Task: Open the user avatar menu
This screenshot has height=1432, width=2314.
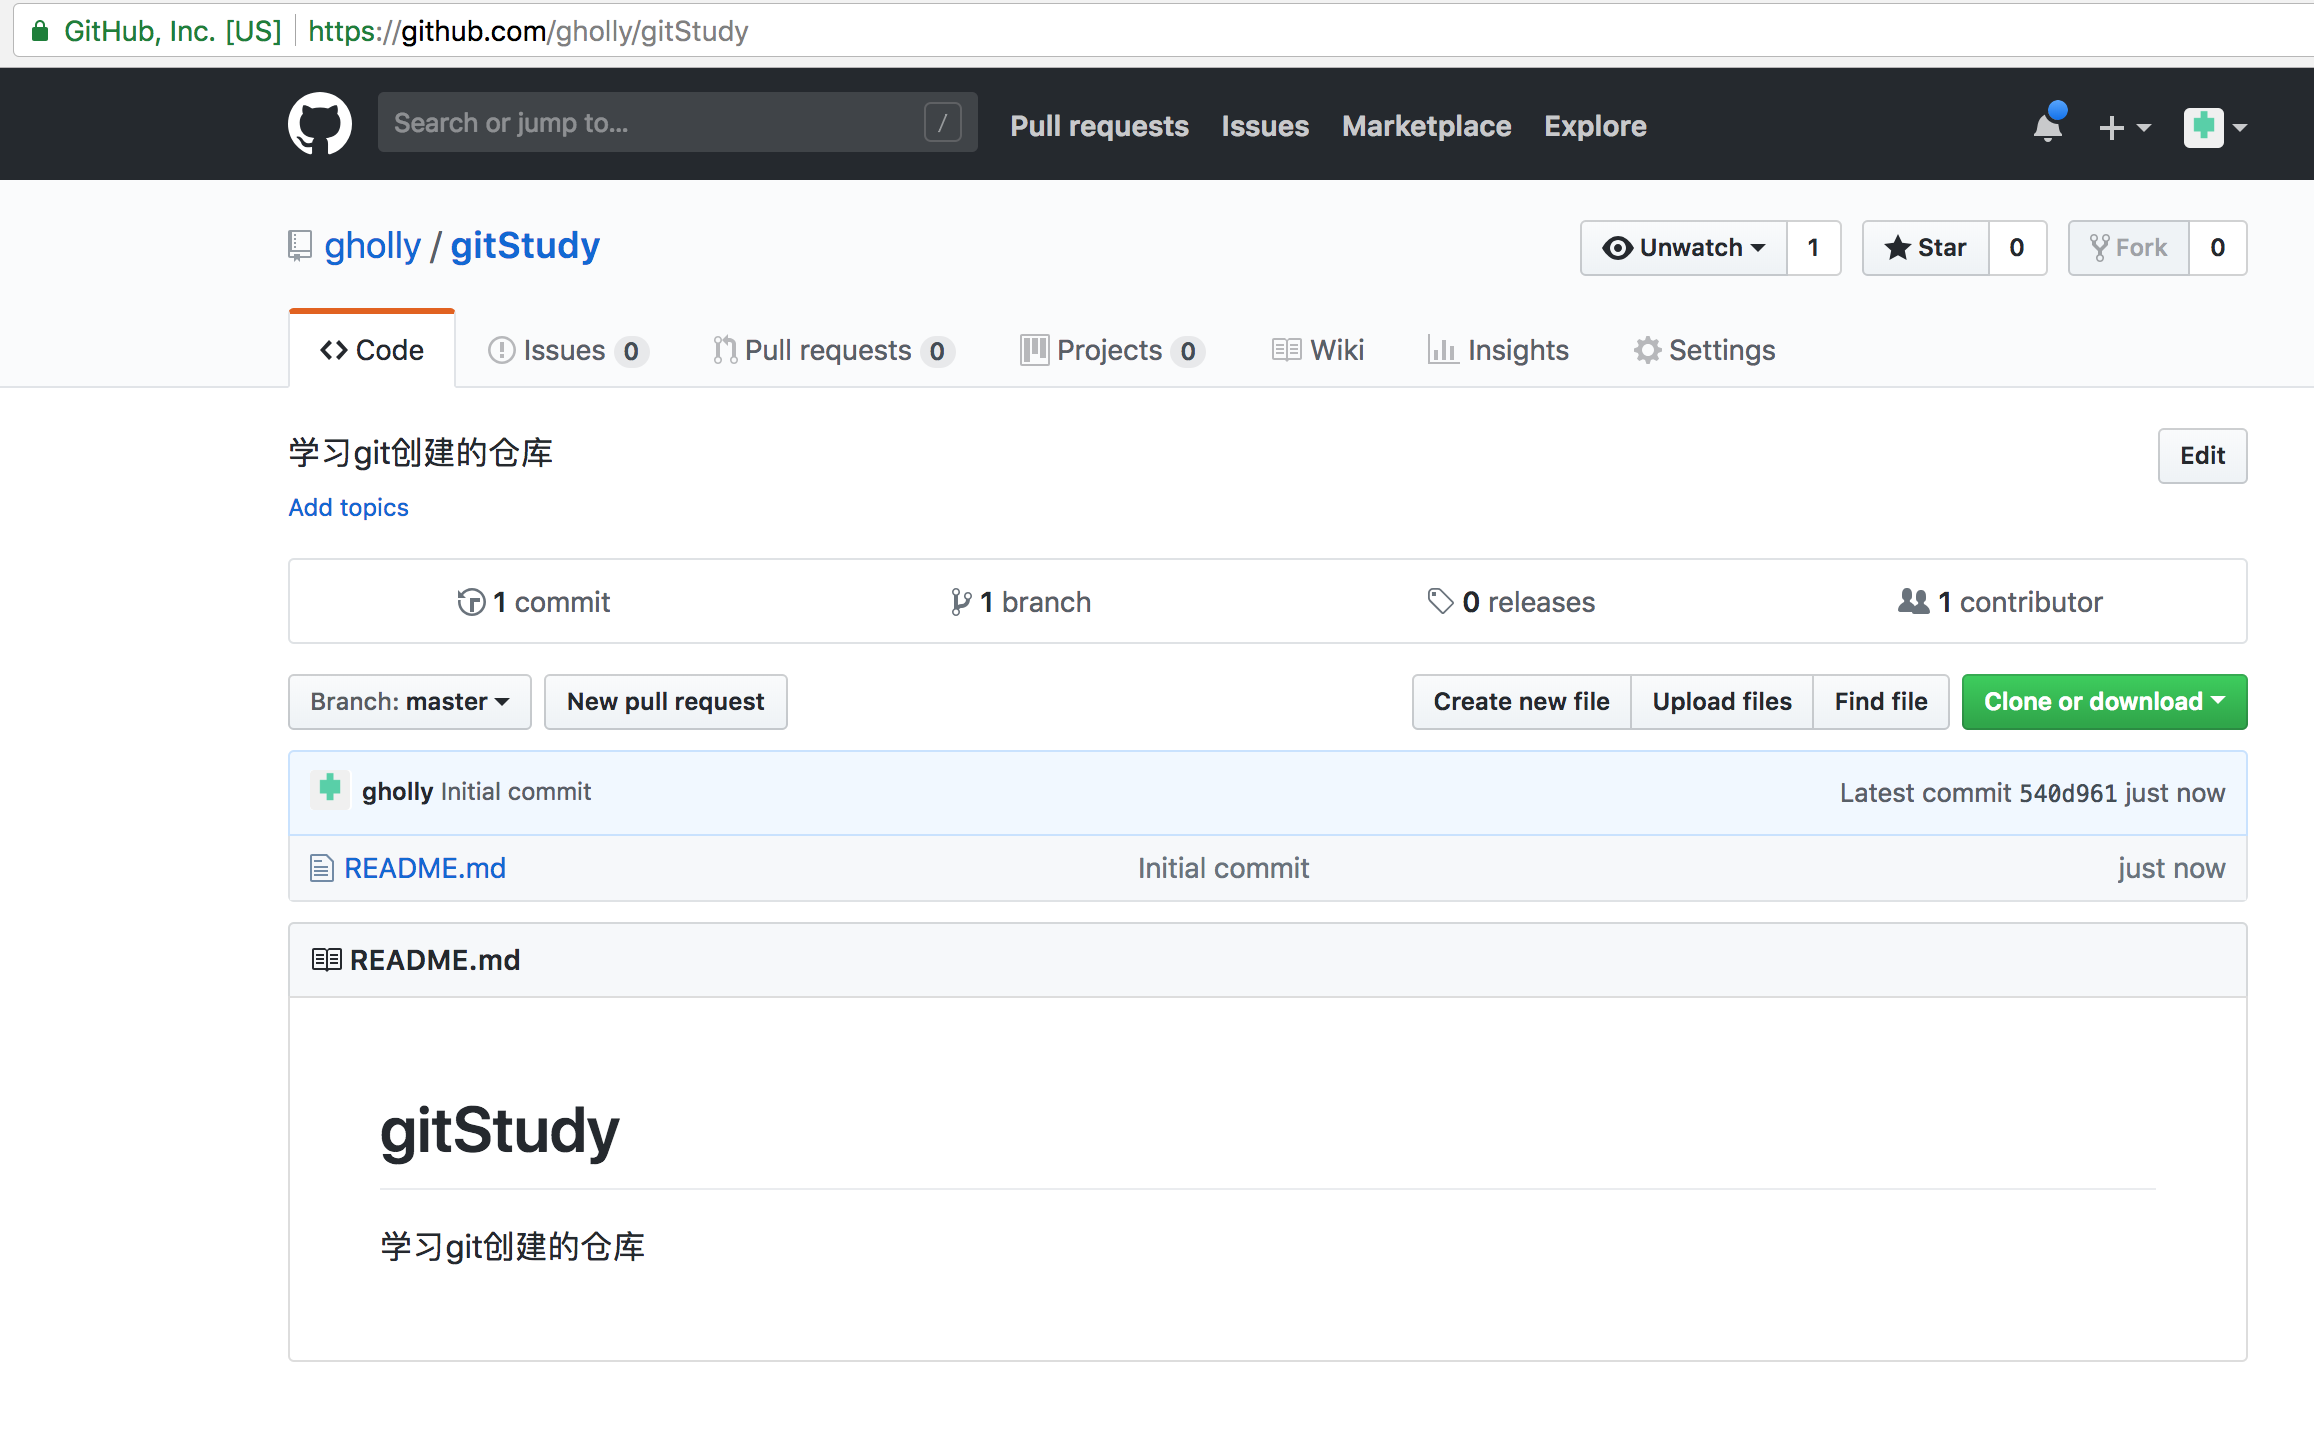Action: [2215, 127]
